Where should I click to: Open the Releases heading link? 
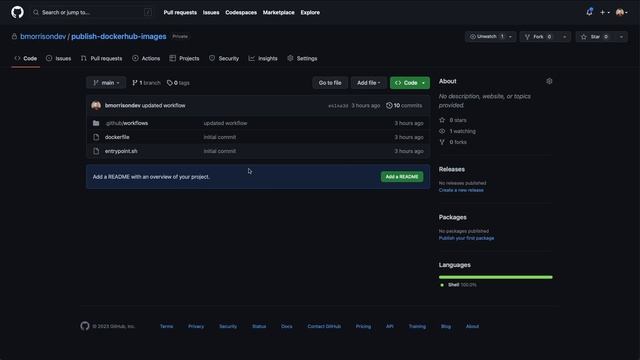click(x=451, y=169)
